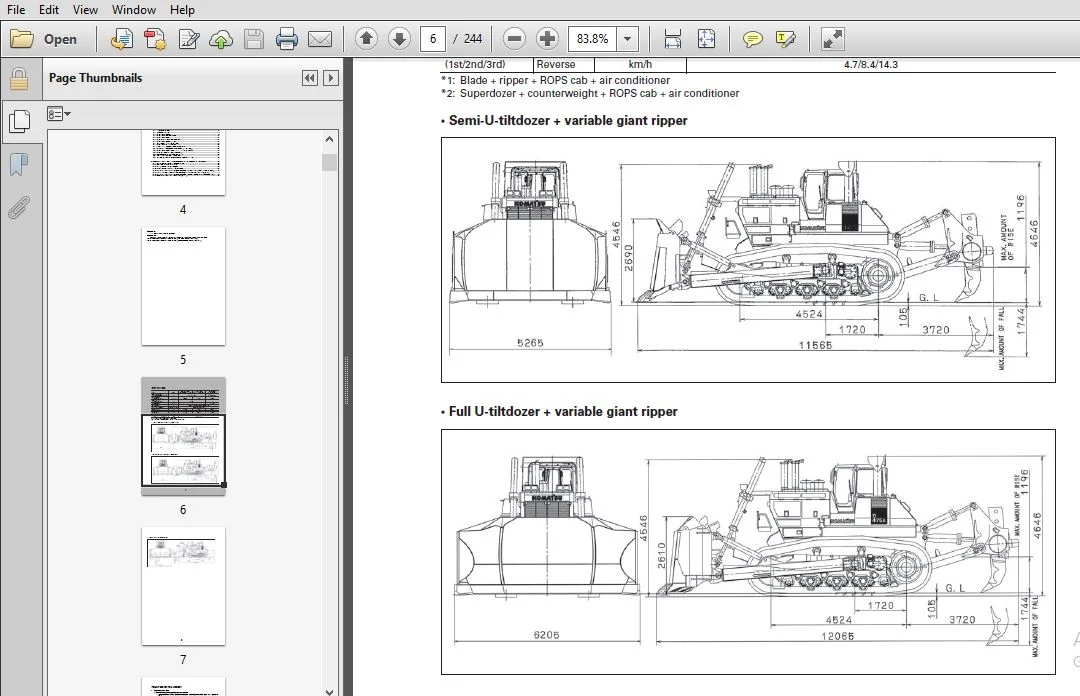
Task: Open the View menu
Action: tap(85, 10)
